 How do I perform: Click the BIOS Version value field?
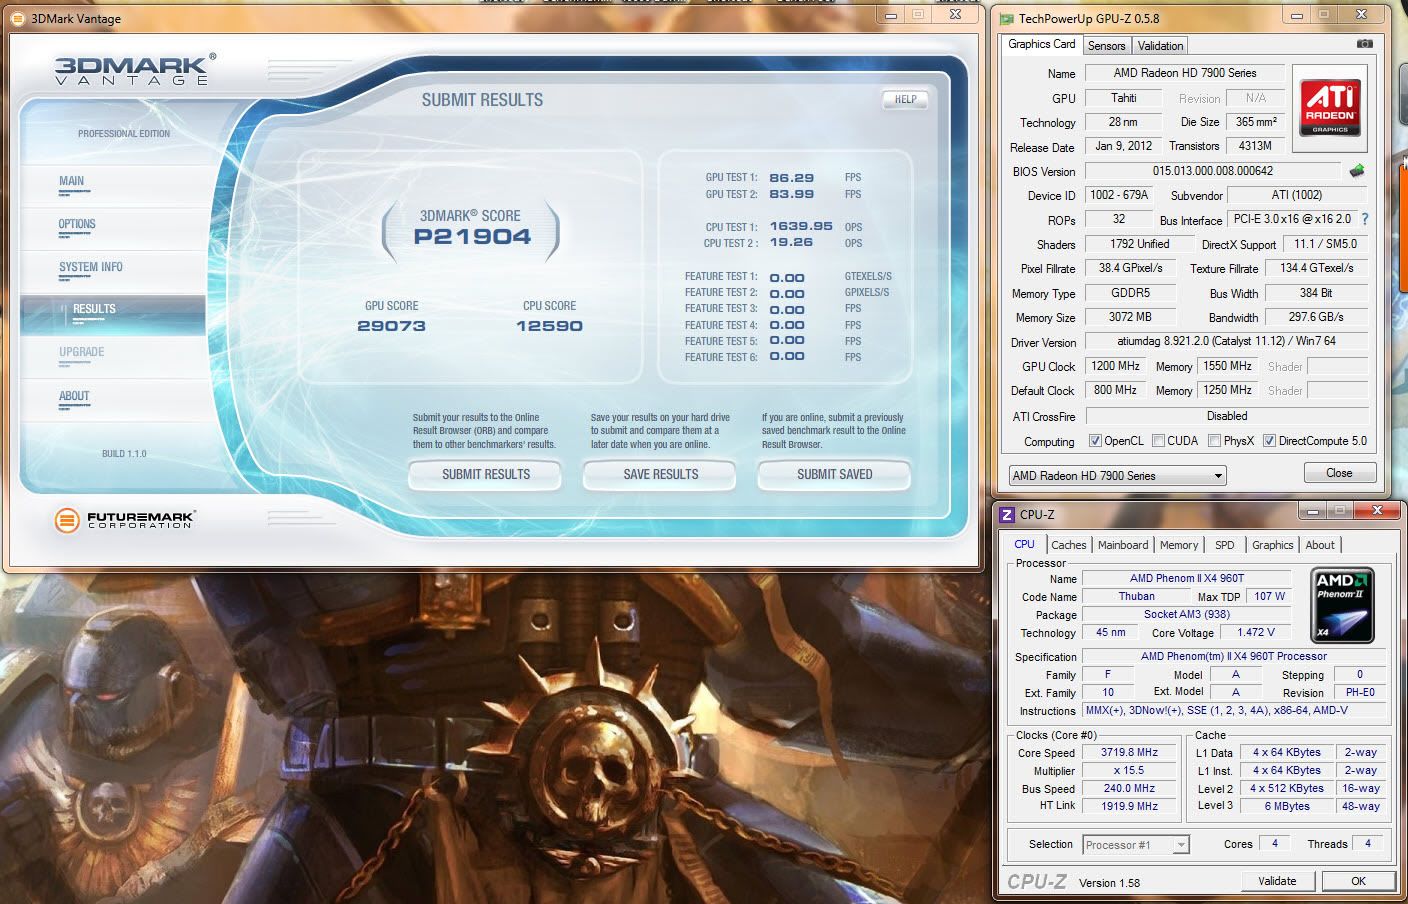pos(1213,171)
